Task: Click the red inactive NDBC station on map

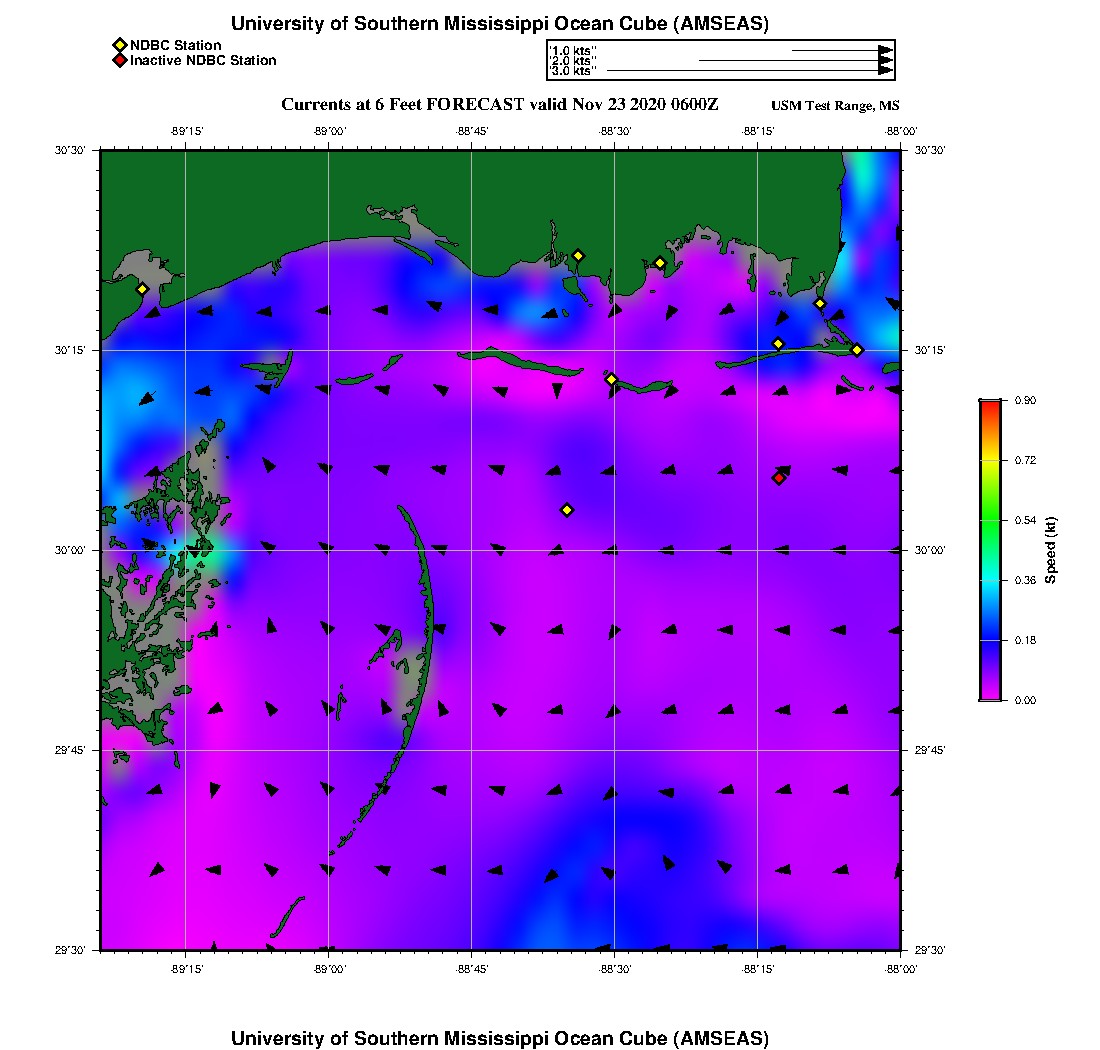Action: point(779,478)
